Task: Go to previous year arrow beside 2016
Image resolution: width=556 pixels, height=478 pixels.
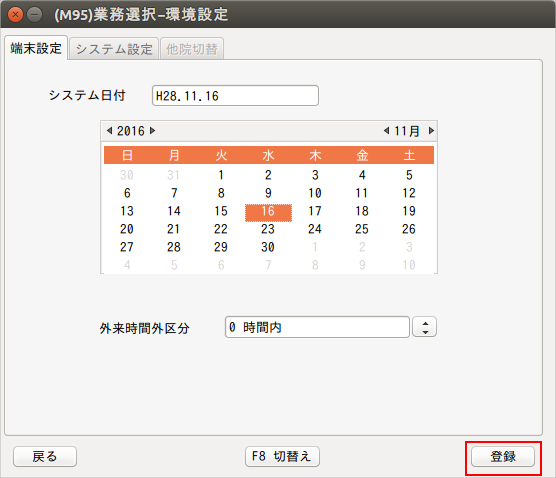Action: (110, 131)
